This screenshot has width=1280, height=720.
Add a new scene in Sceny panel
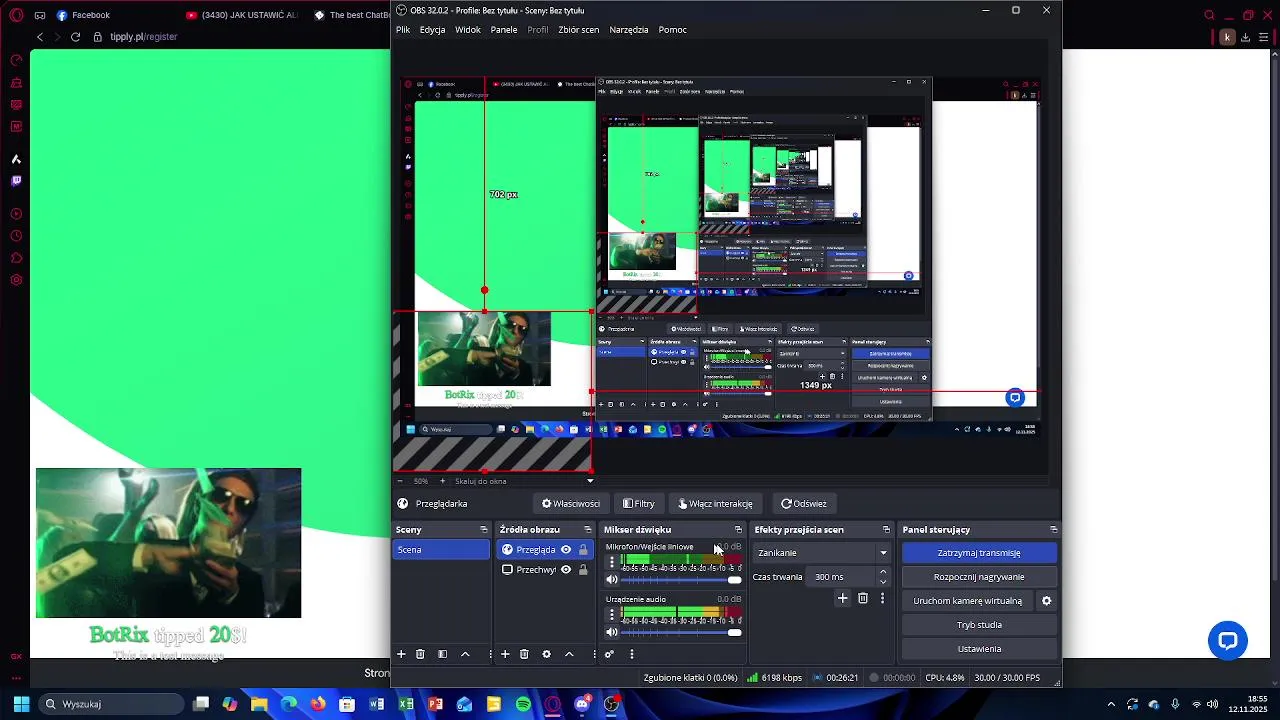click(x=401, y=654)
